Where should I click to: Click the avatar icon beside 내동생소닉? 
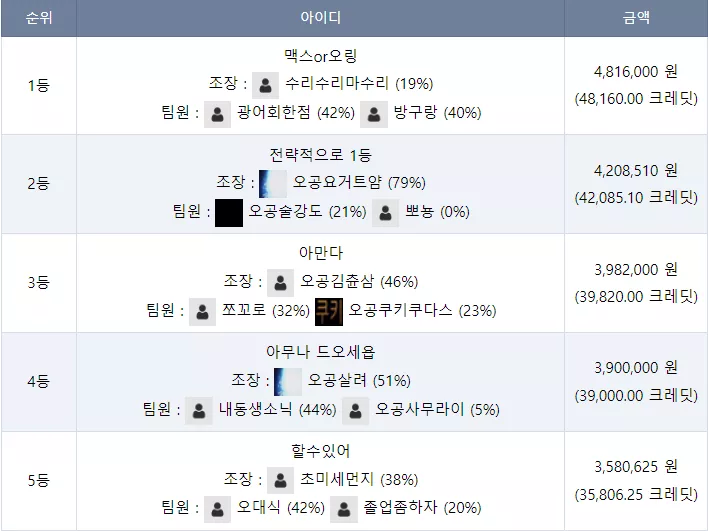coord(199,411)
